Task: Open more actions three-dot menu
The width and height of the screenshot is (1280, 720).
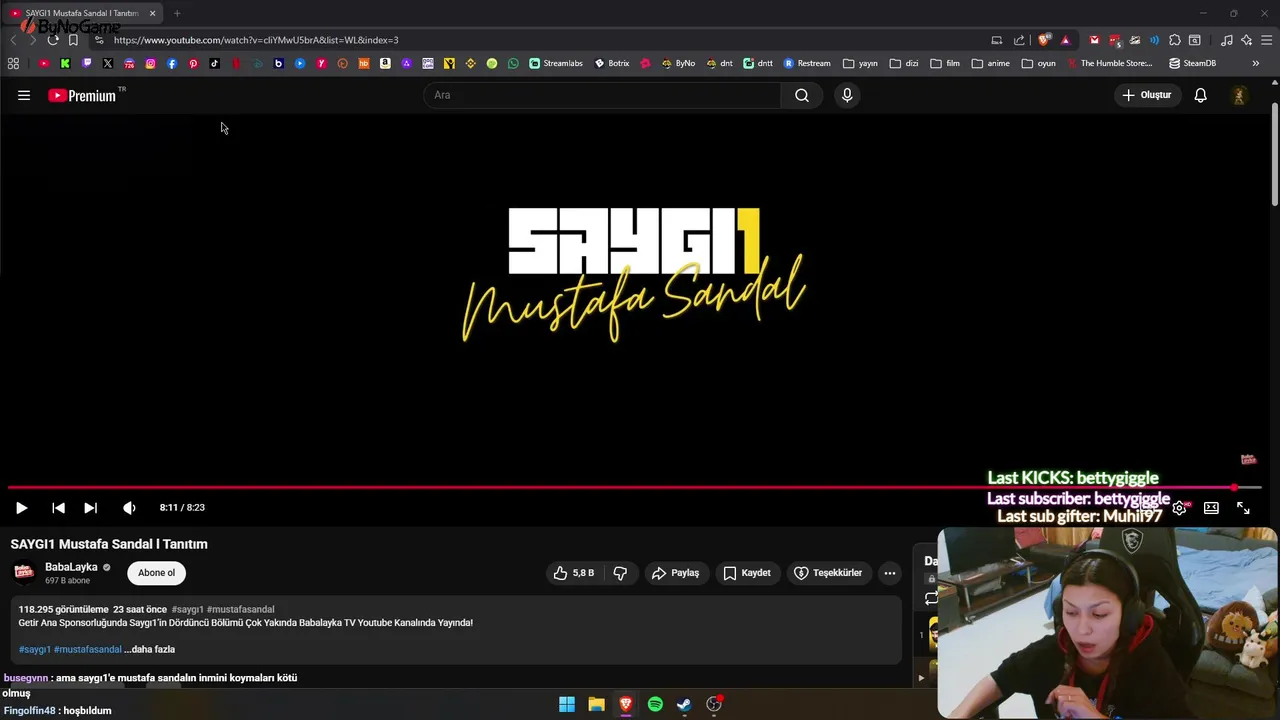Action: (890, 573)
